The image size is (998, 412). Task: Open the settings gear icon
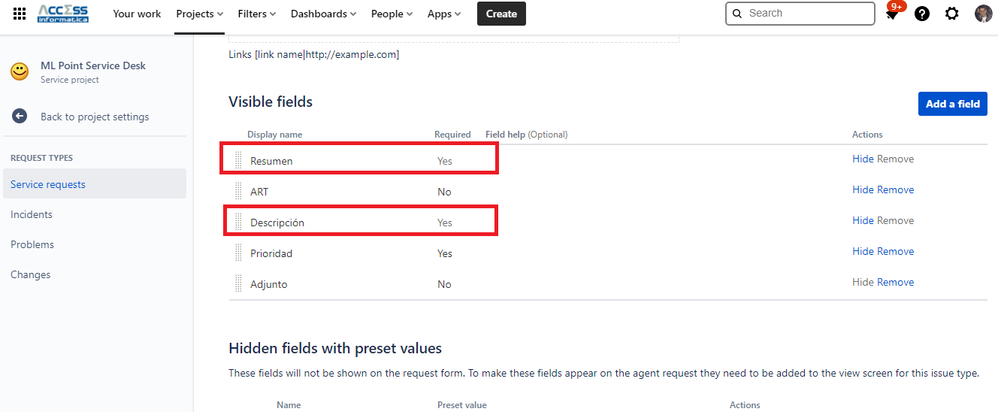[952, 13]
